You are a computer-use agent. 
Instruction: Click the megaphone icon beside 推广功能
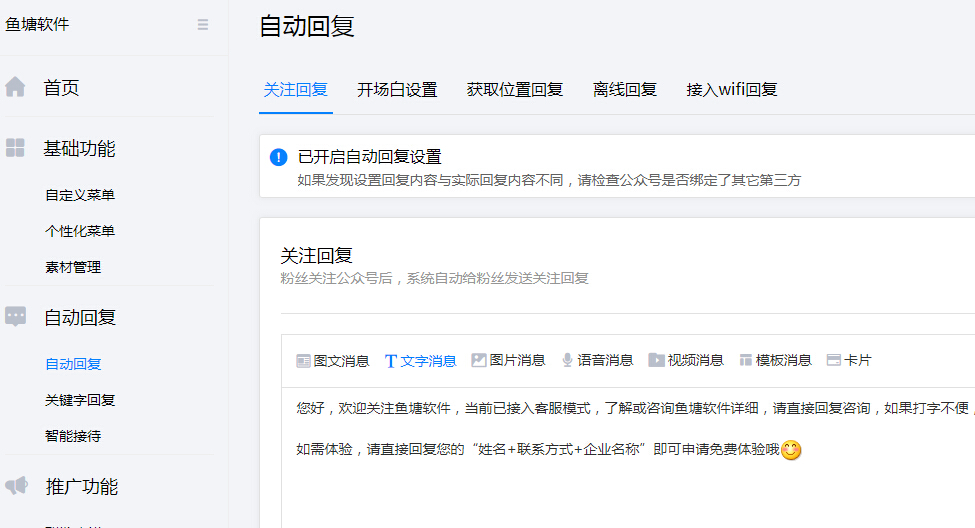[17, 485]
